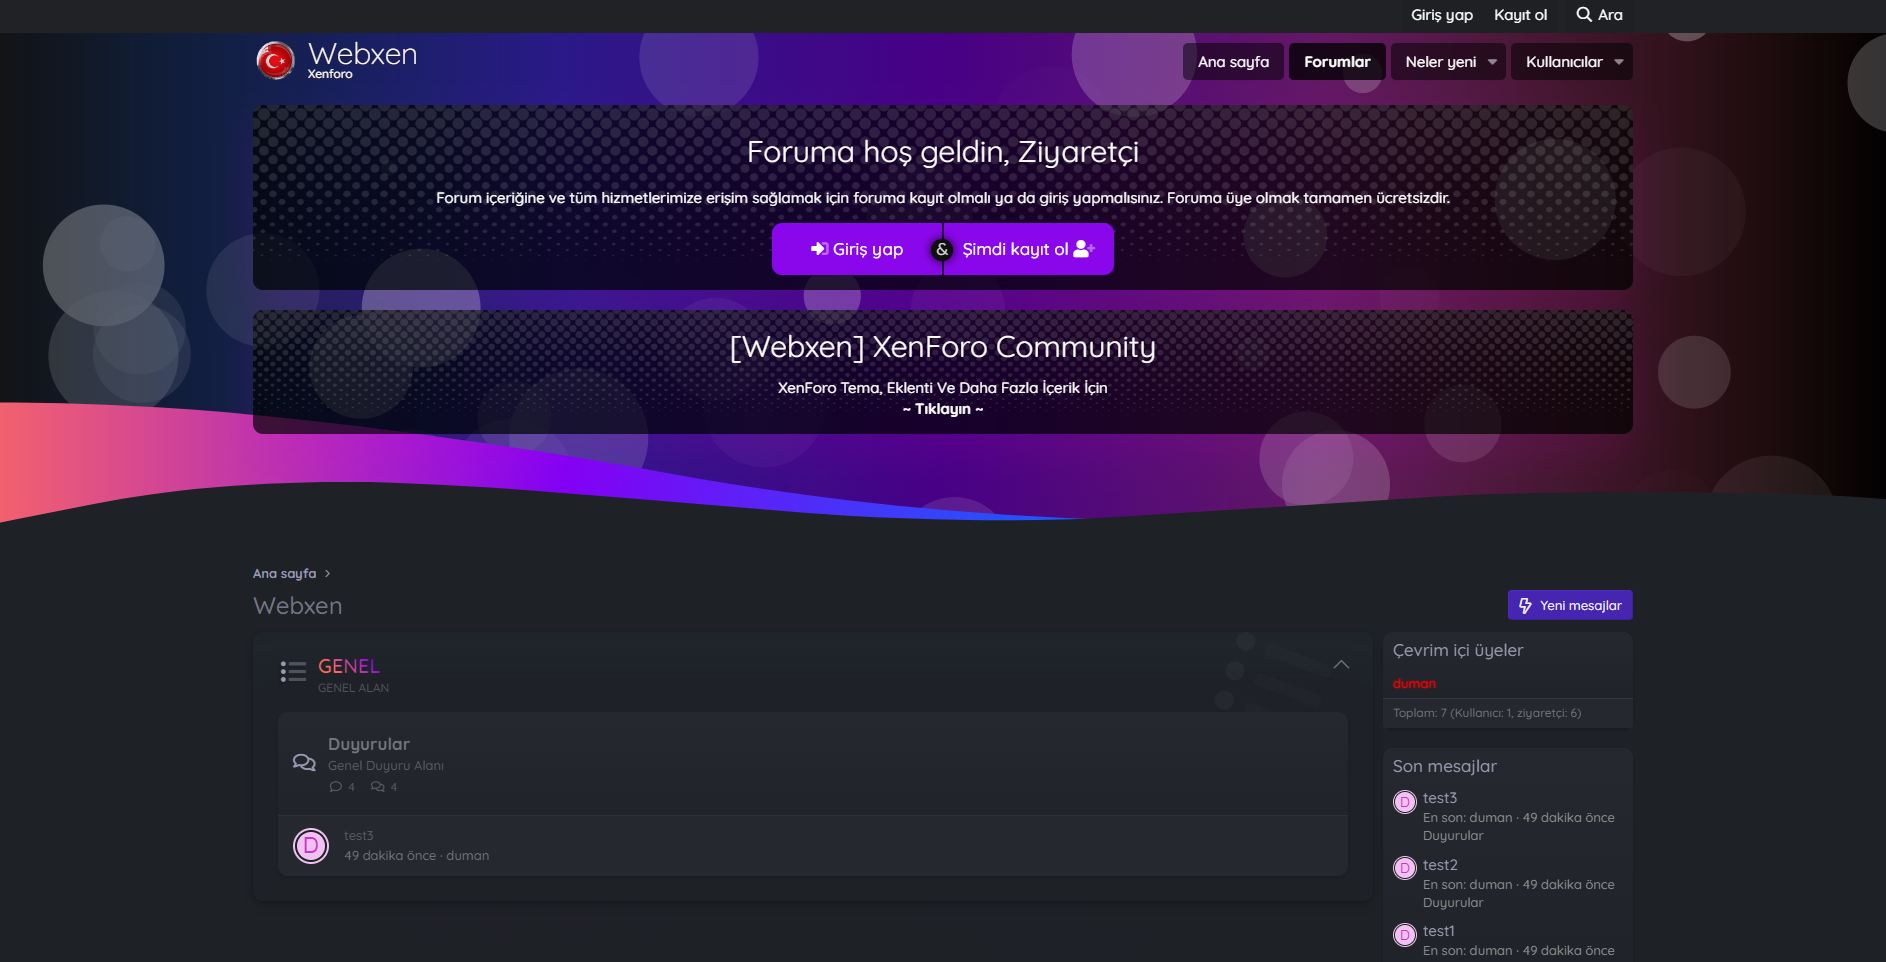Click the Ana sayfa breadcrumb link
Screen dimensions: 1886x962
284,574
